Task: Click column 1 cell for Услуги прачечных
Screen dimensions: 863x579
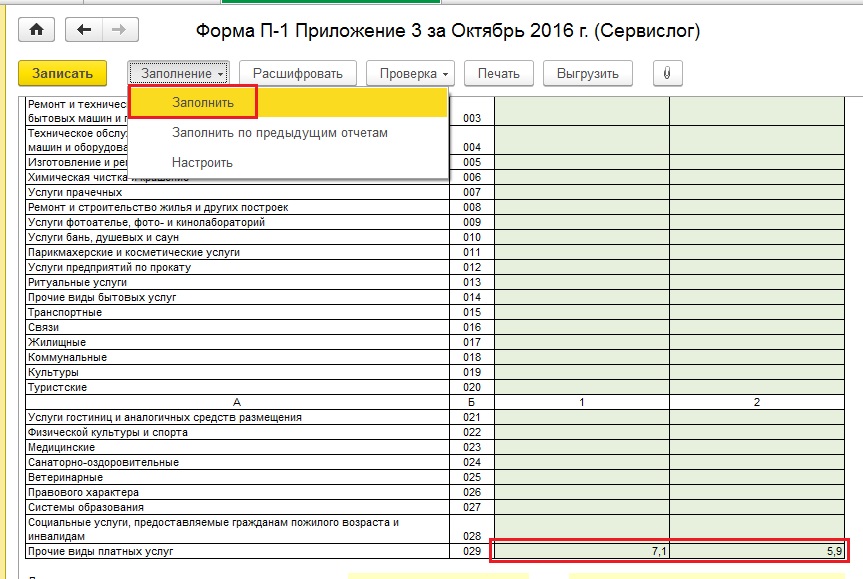Action: [x=582, y=192]
